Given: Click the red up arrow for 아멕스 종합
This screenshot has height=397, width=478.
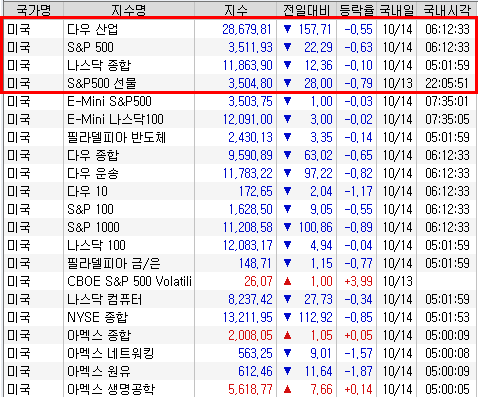Looking at the screenshot, I should tap(287, 335).
